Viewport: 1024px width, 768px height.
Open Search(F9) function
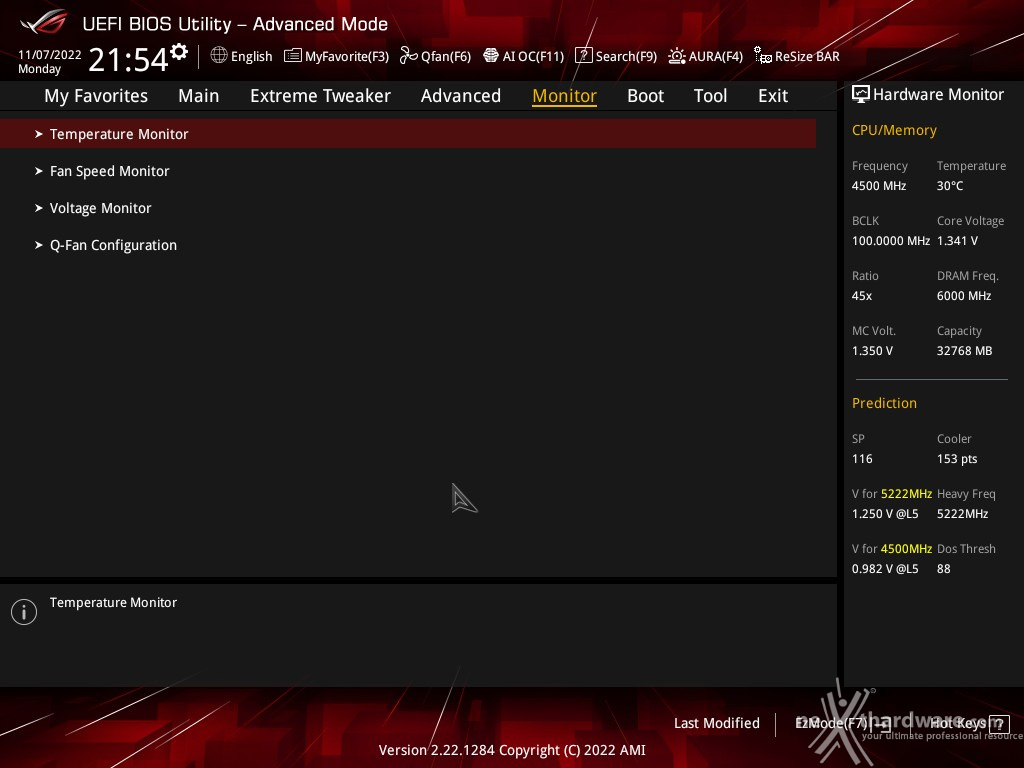pyautogui.click(x=616, y=56)
